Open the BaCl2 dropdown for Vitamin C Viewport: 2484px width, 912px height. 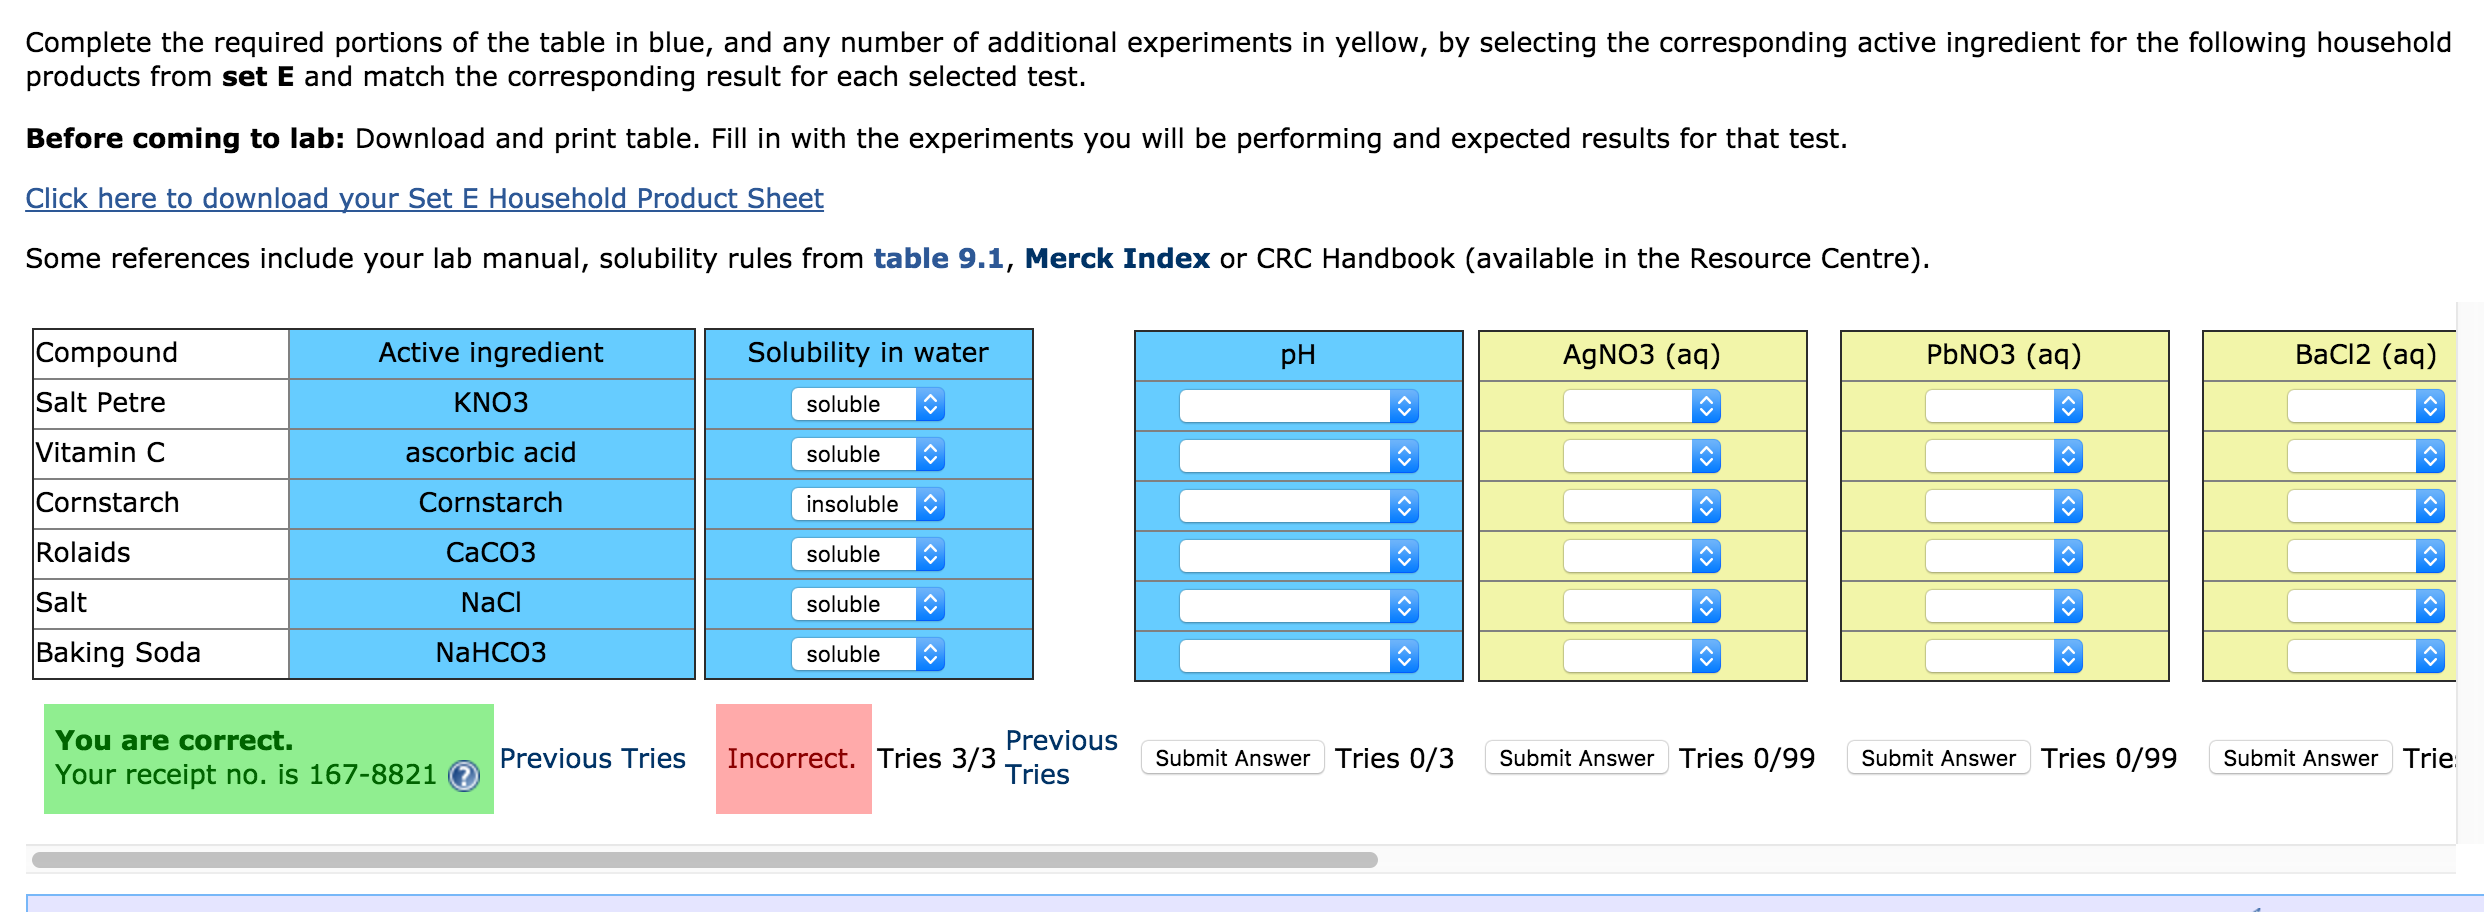tap(2365, 456)
